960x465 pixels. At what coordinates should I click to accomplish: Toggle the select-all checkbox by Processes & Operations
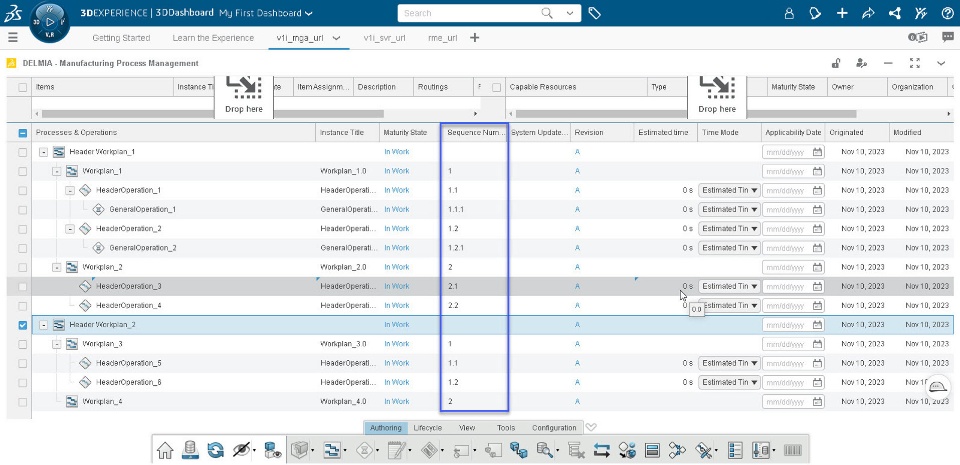(23, 133)
